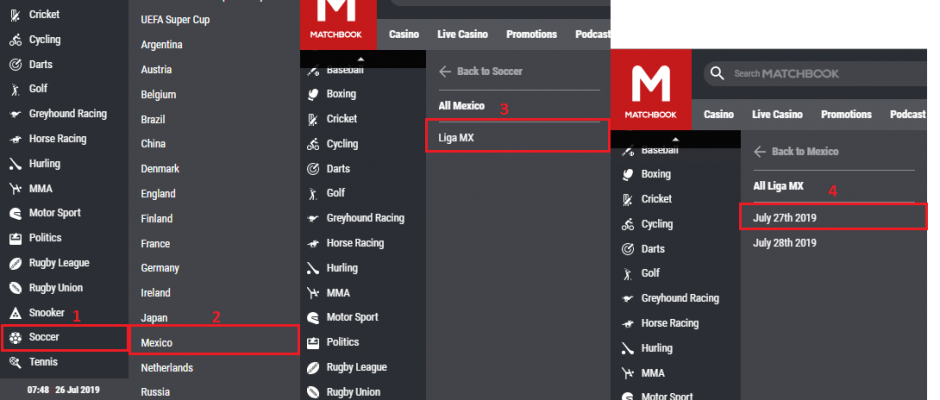Open the Casino tab above the Back to Mexico panel

point(719,115)
